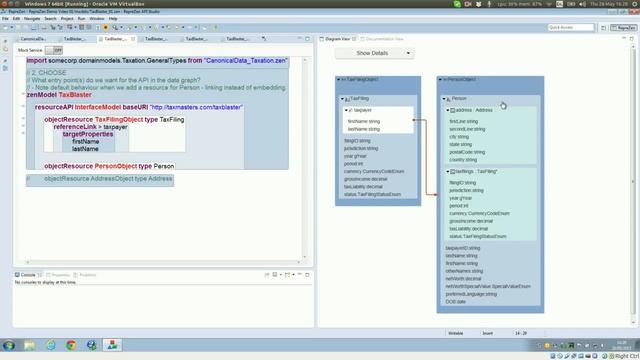Screen dimensions: 640x360
Task: Collapse the taxfilings : TaxFiling* section
Action: pos(448,172)
